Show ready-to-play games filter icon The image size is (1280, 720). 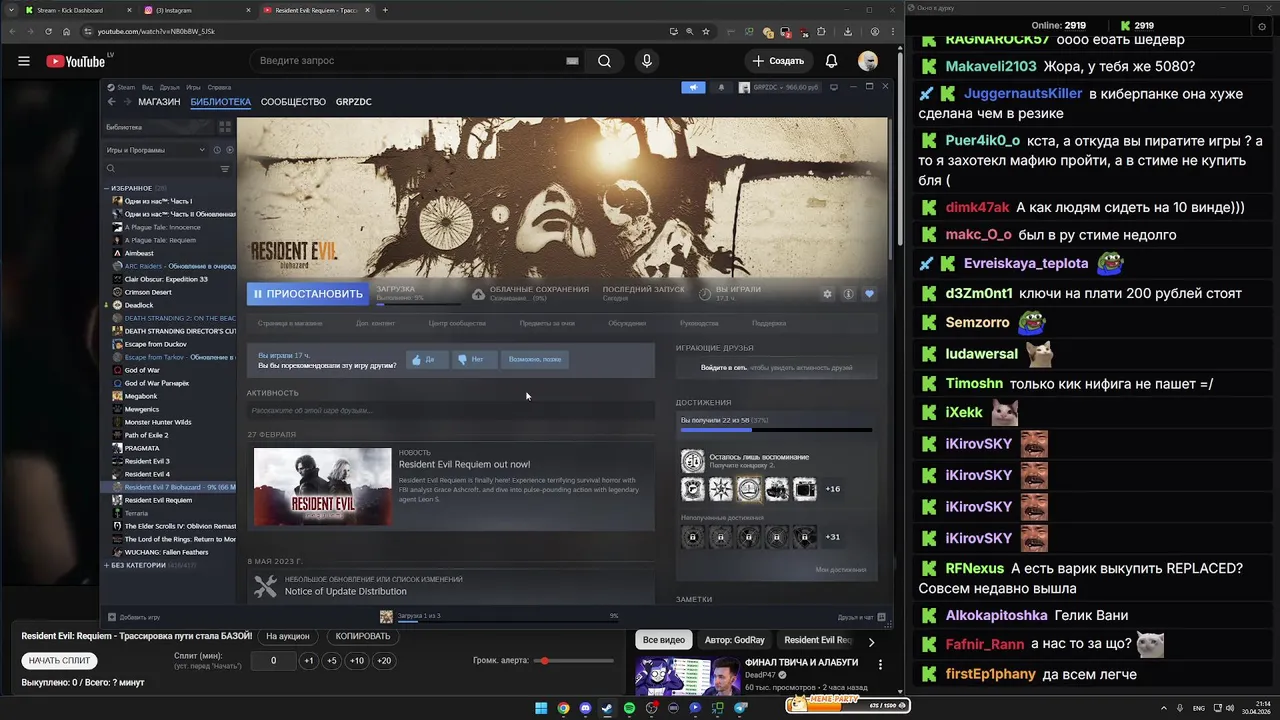pyautogui.click(x=229, y=150)
